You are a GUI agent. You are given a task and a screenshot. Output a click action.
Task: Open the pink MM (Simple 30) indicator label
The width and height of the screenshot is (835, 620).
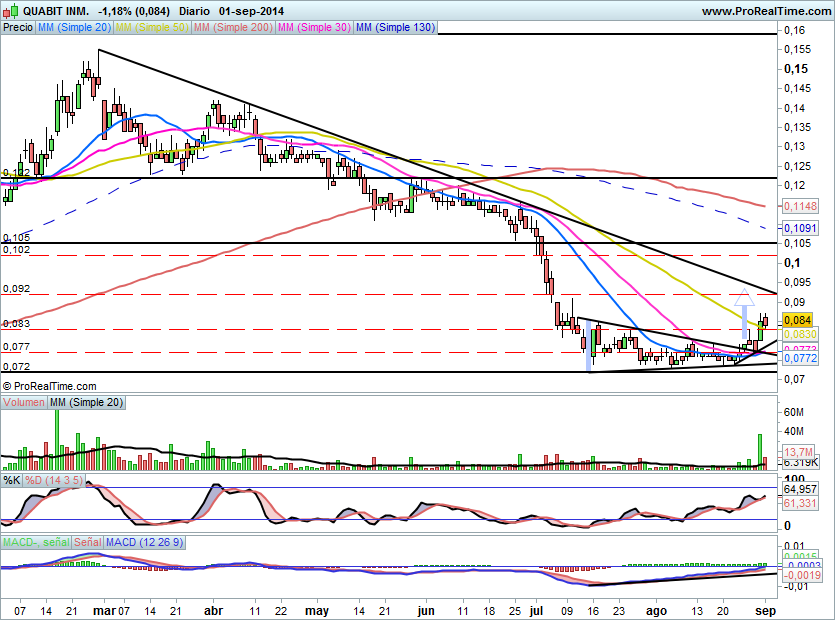314,28
